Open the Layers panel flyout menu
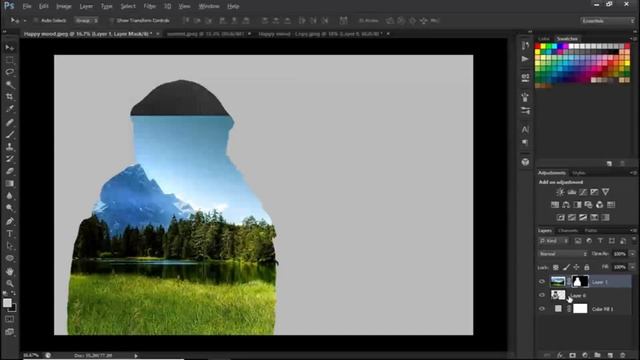Viewport: 640px width, 360px height. pyautogui.click(x=633, y=231)
